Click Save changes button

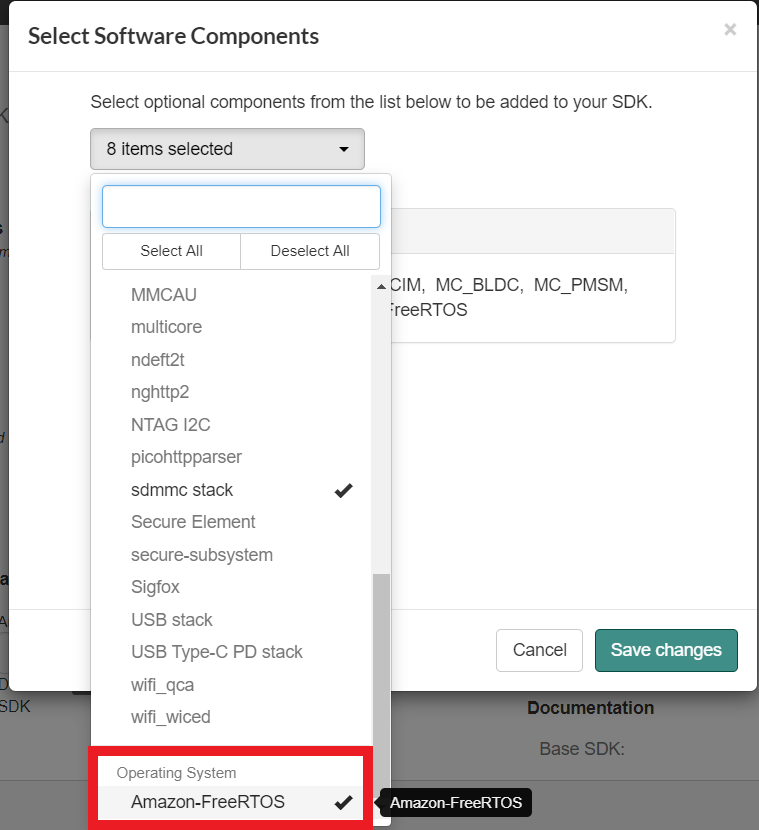click(x=666, y=650)
